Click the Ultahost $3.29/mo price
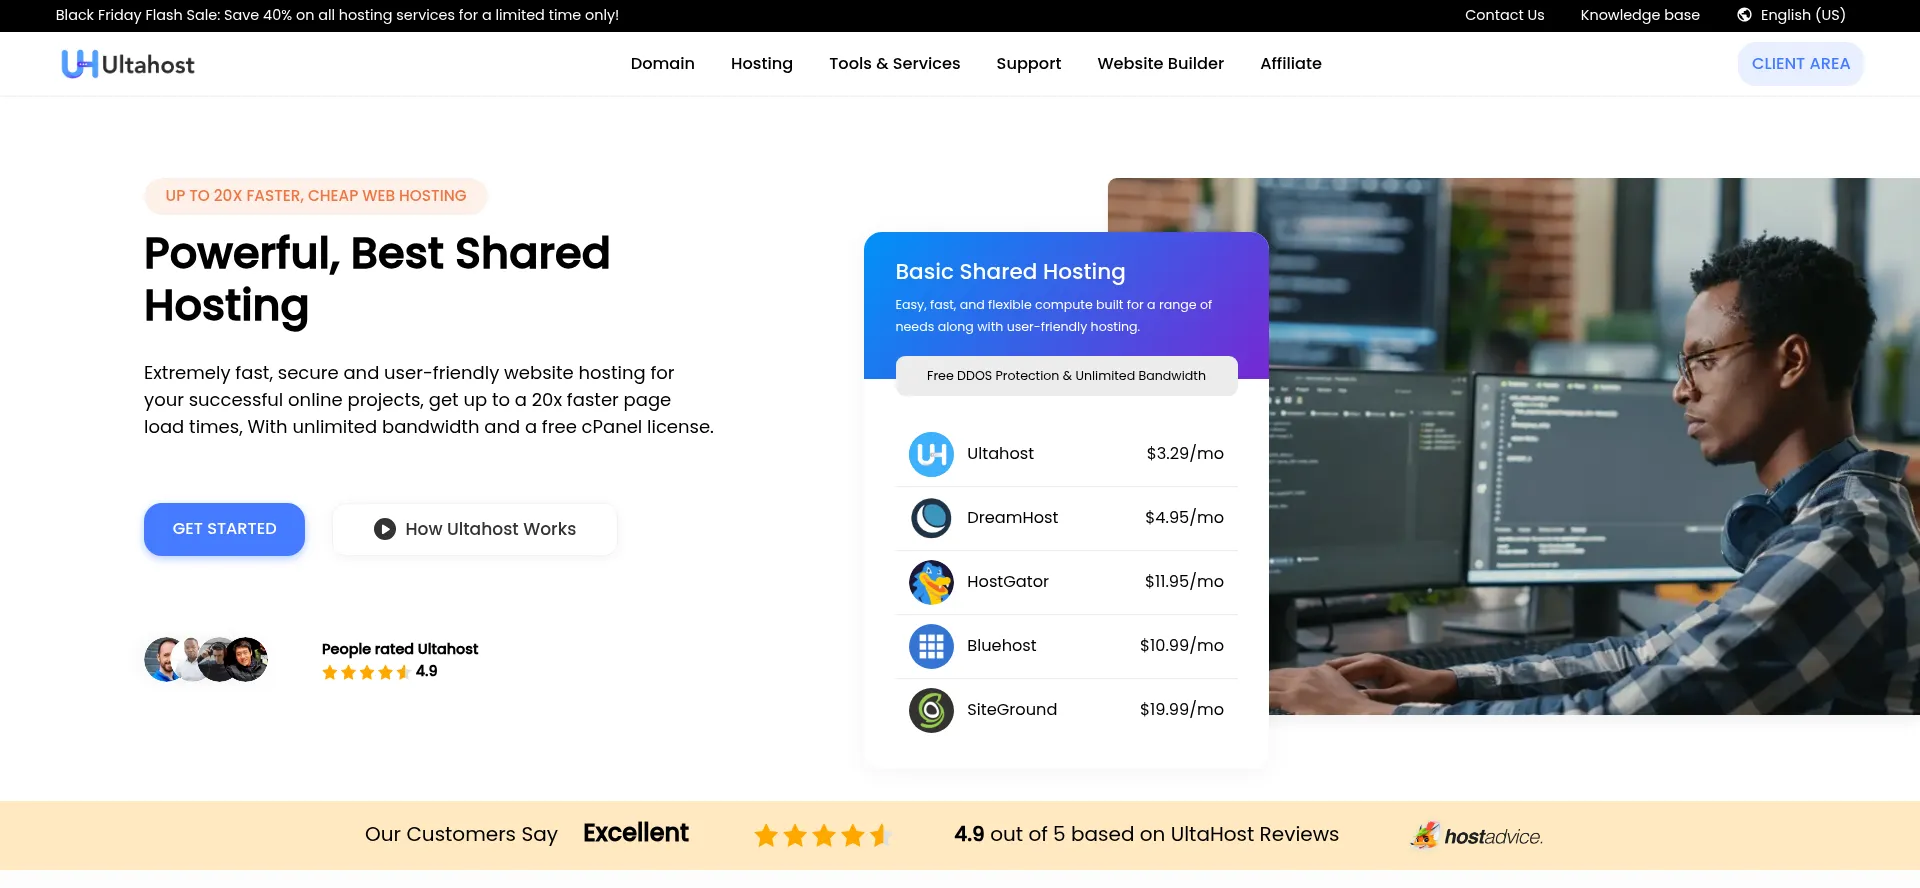 pos(1185,454)
